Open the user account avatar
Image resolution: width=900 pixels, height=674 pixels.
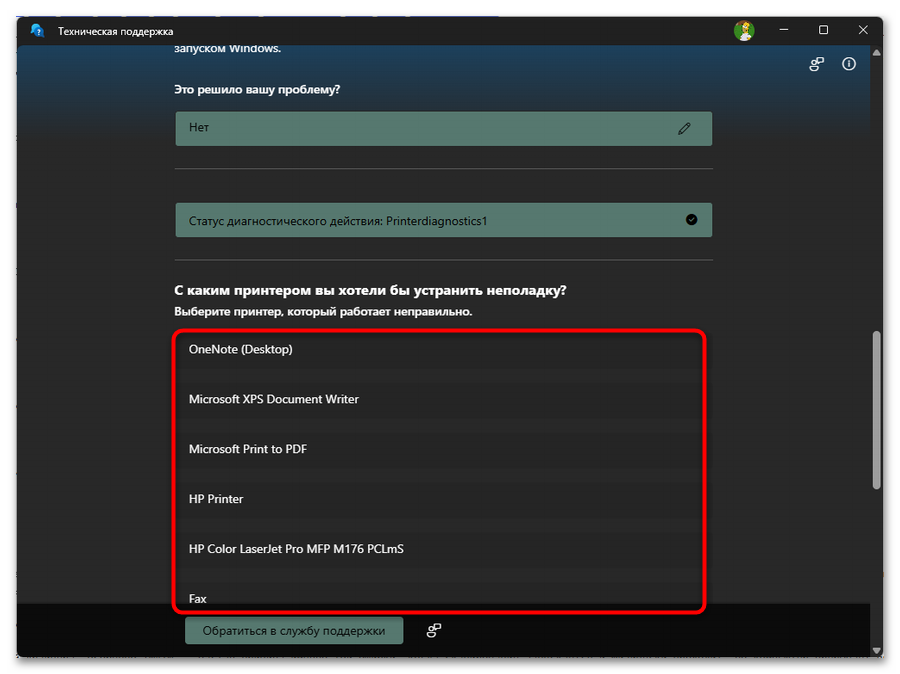[744, 30]
